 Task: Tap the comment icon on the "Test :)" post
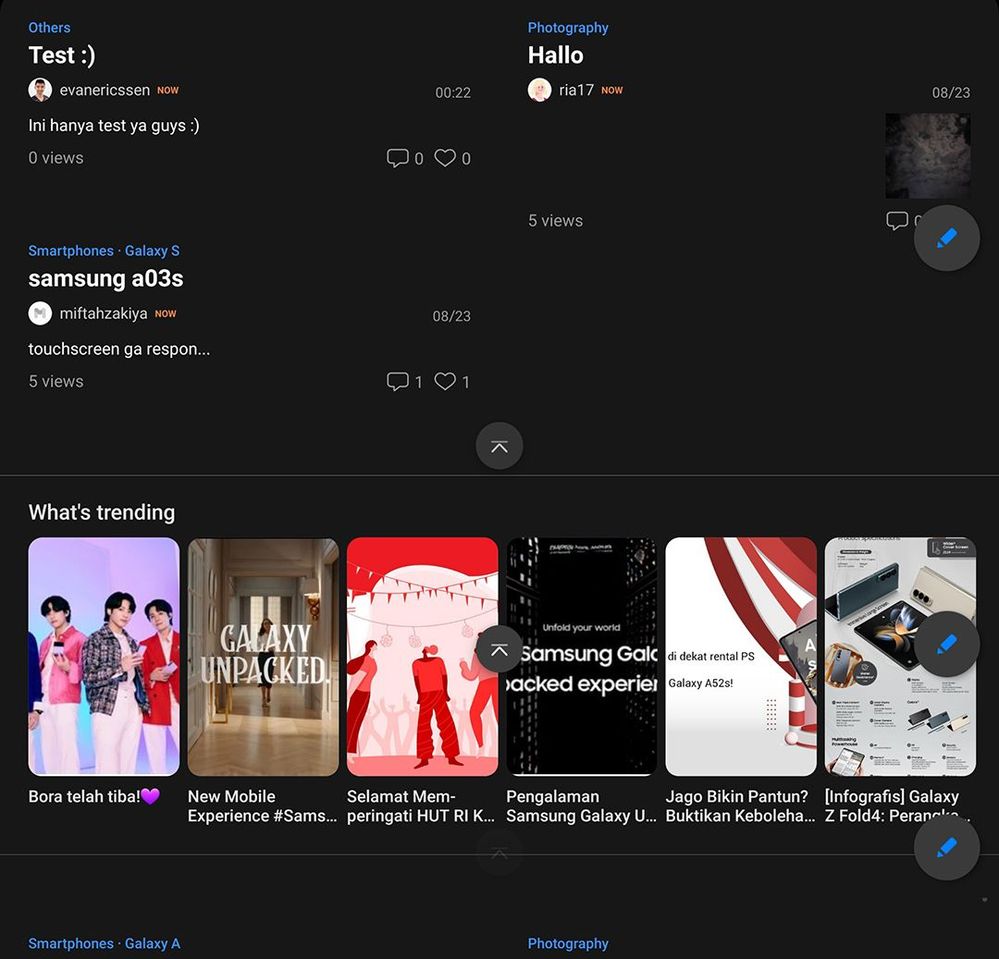[398, 158]
